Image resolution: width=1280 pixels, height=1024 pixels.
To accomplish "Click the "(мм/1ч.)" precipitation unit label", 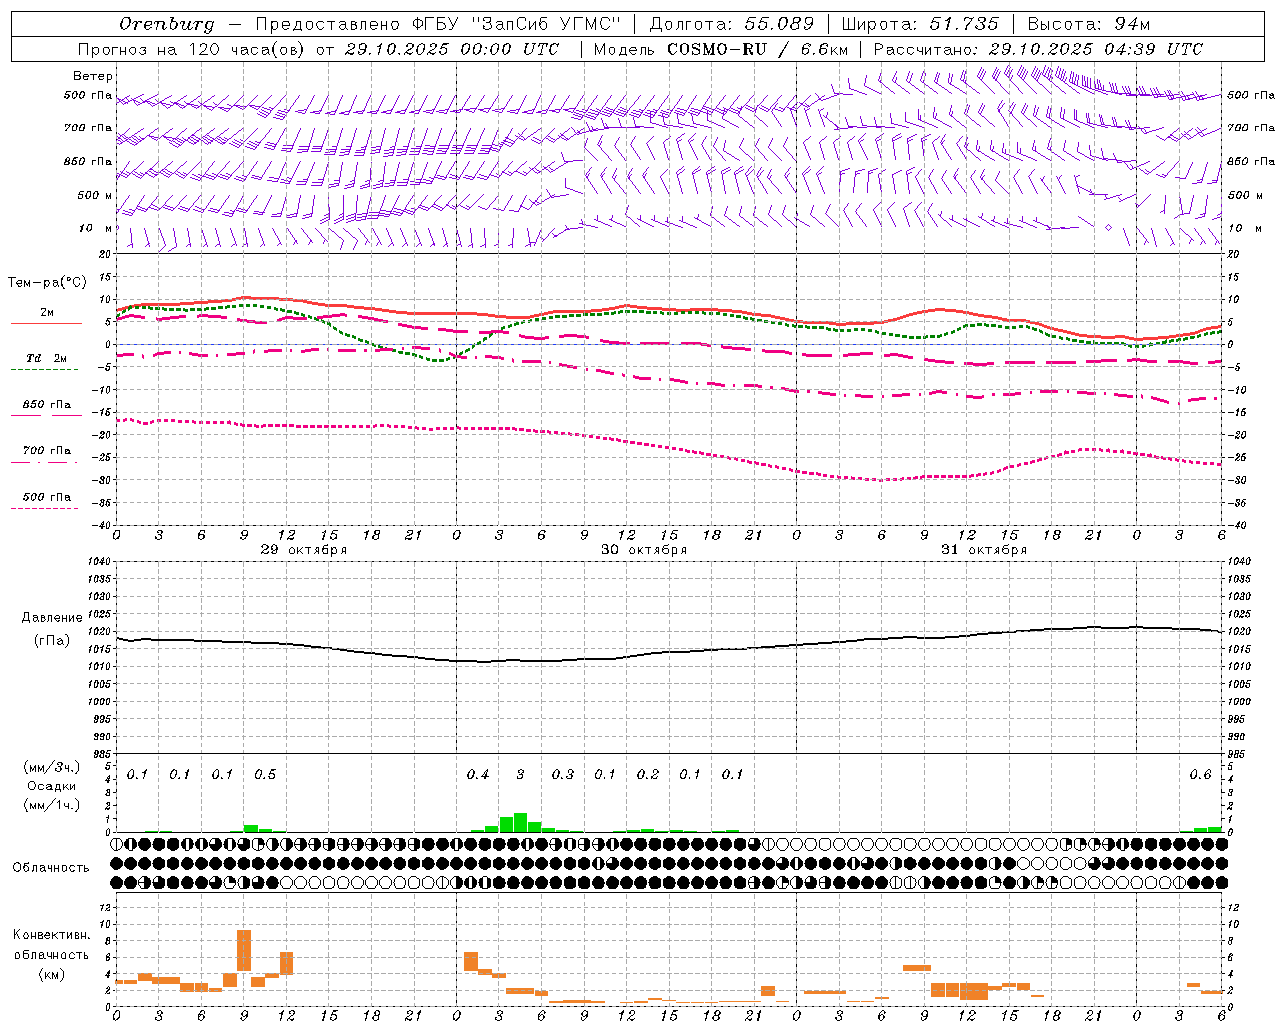I will pyautogui.click(x=51, y=805).
